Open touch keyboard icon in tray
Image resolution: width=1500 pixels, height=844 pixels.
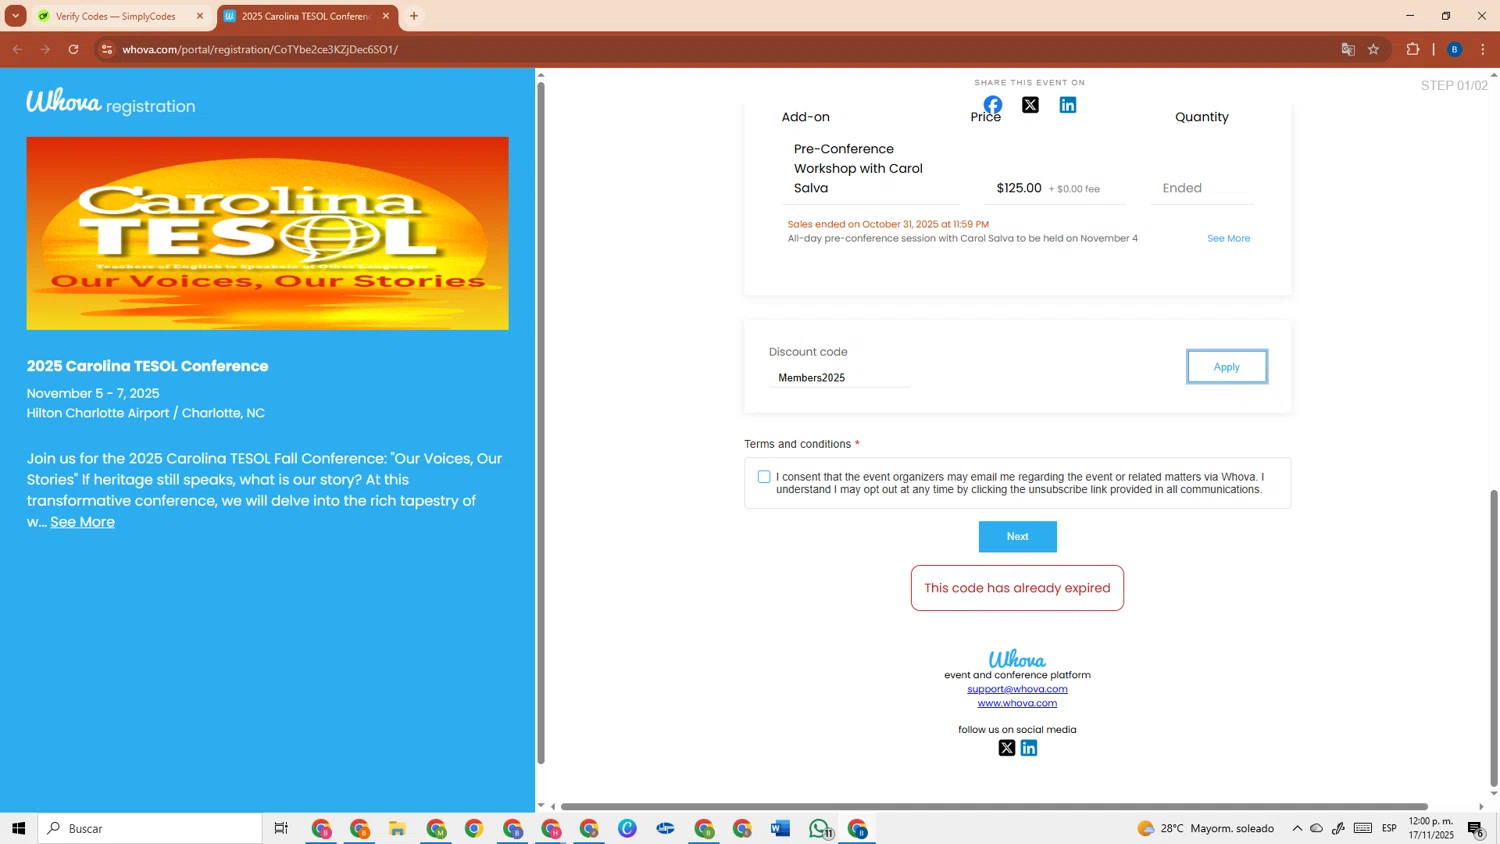click(x=1363, y=828)
